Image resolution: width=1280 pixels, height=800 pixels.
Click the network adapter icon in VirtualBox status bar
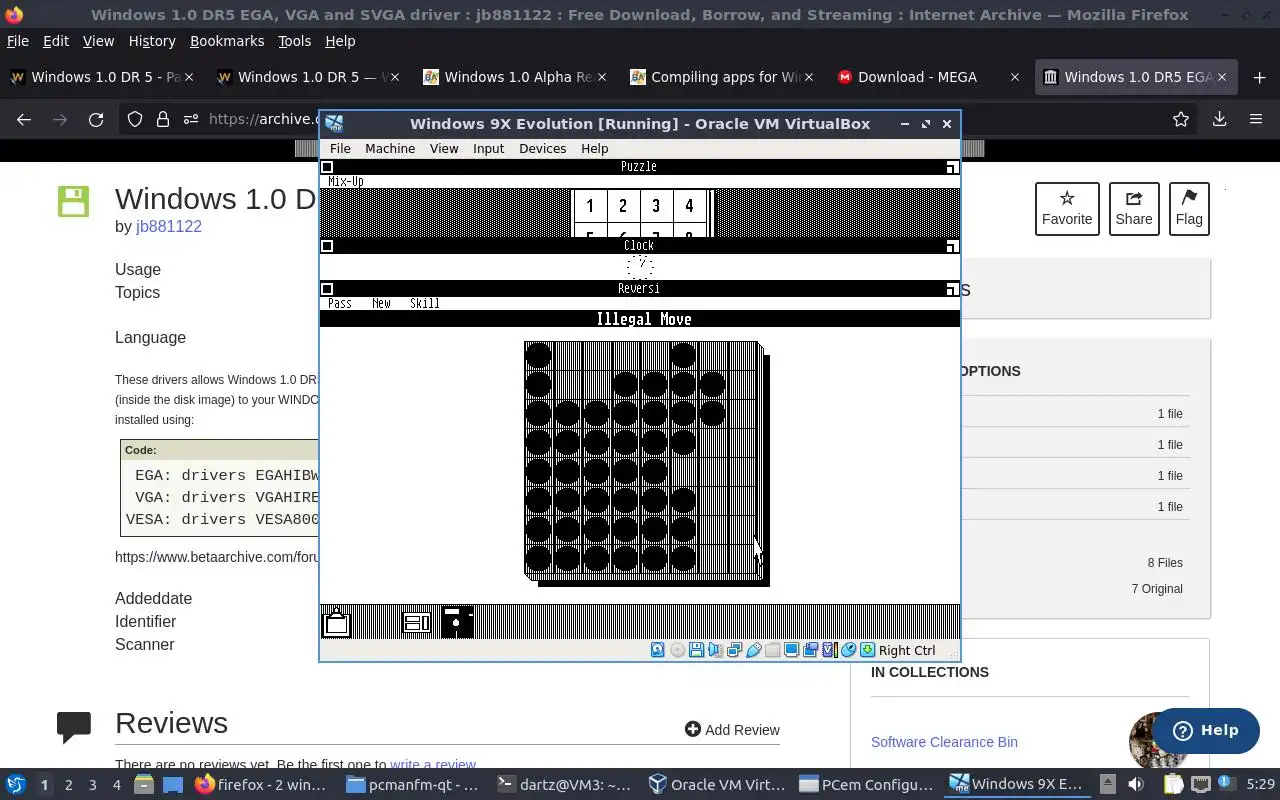[734, 650]
